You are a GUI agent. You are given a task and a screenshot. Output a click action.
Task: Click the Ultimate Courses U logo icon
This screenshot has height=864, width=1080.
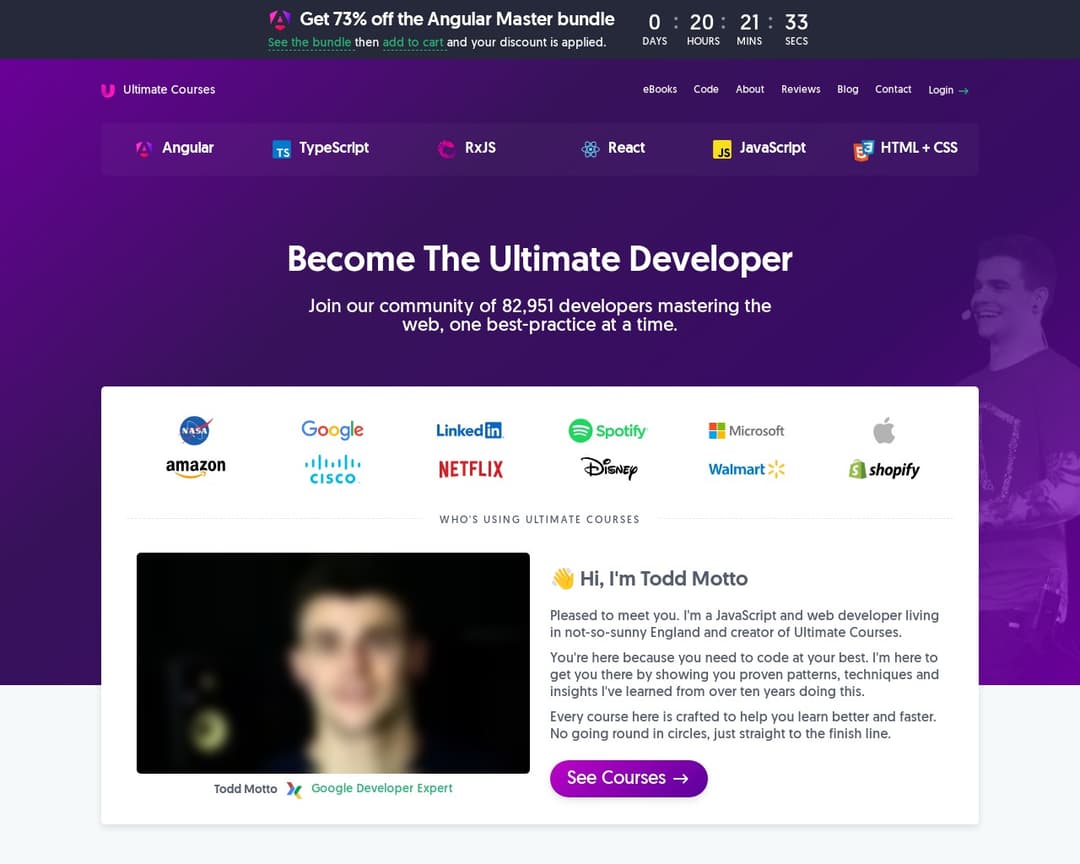click(x=107, y=90)
